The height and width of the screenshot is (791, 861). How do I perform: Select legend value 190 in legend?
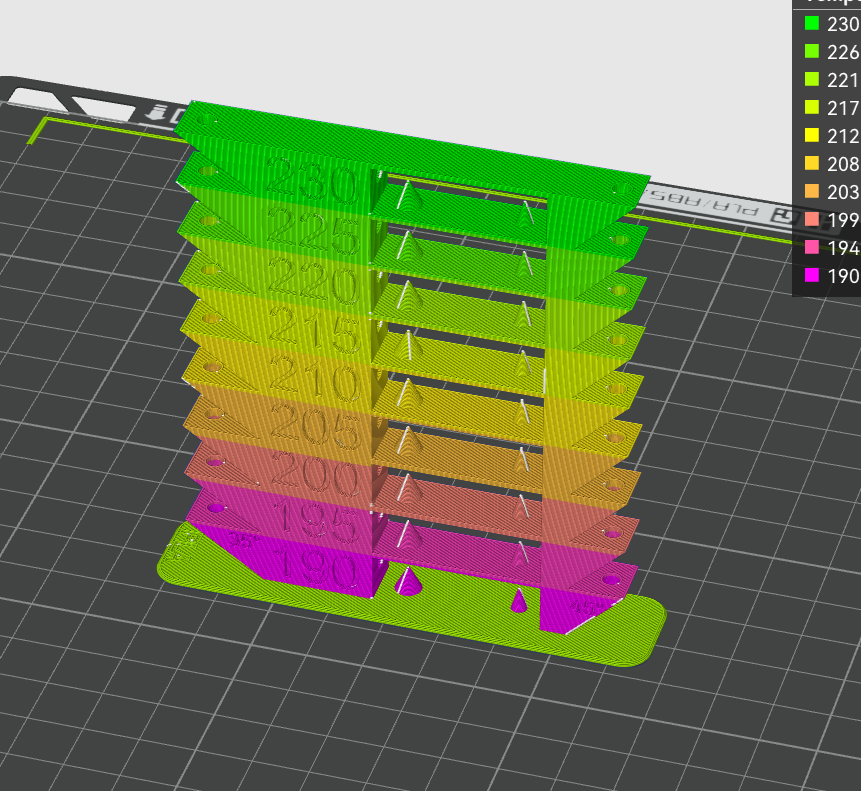[843, 276]
